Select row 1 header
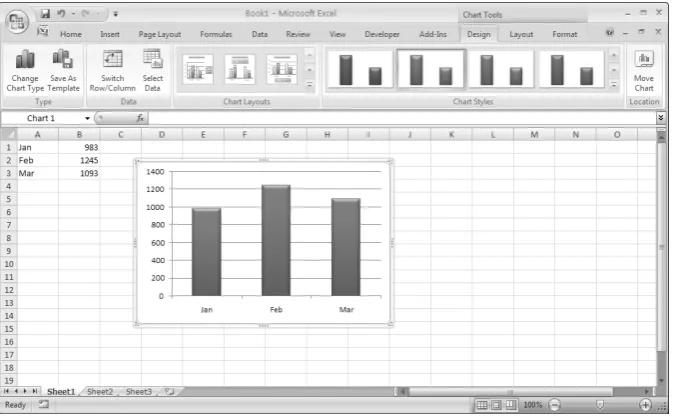This screenshot has width=673, height=416. tap(9, 148)
